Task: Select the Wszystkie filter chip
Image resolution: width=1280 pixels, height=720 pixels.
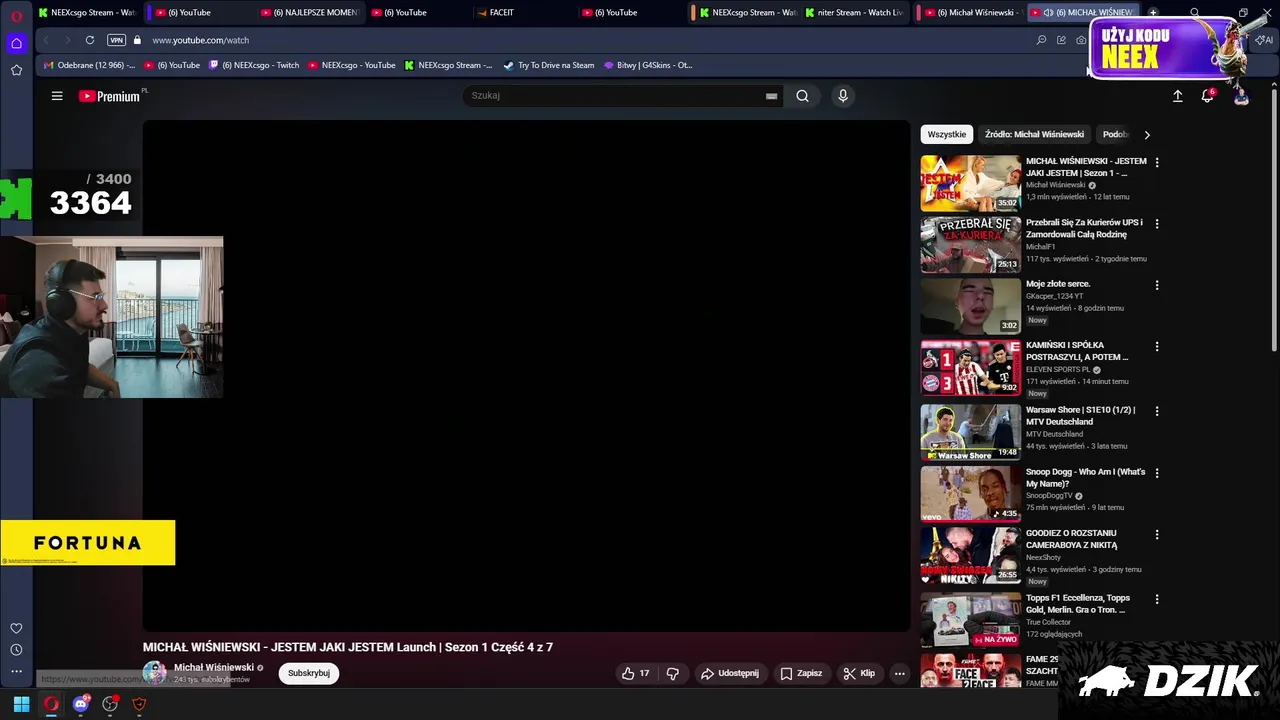Action: [947, 134]
